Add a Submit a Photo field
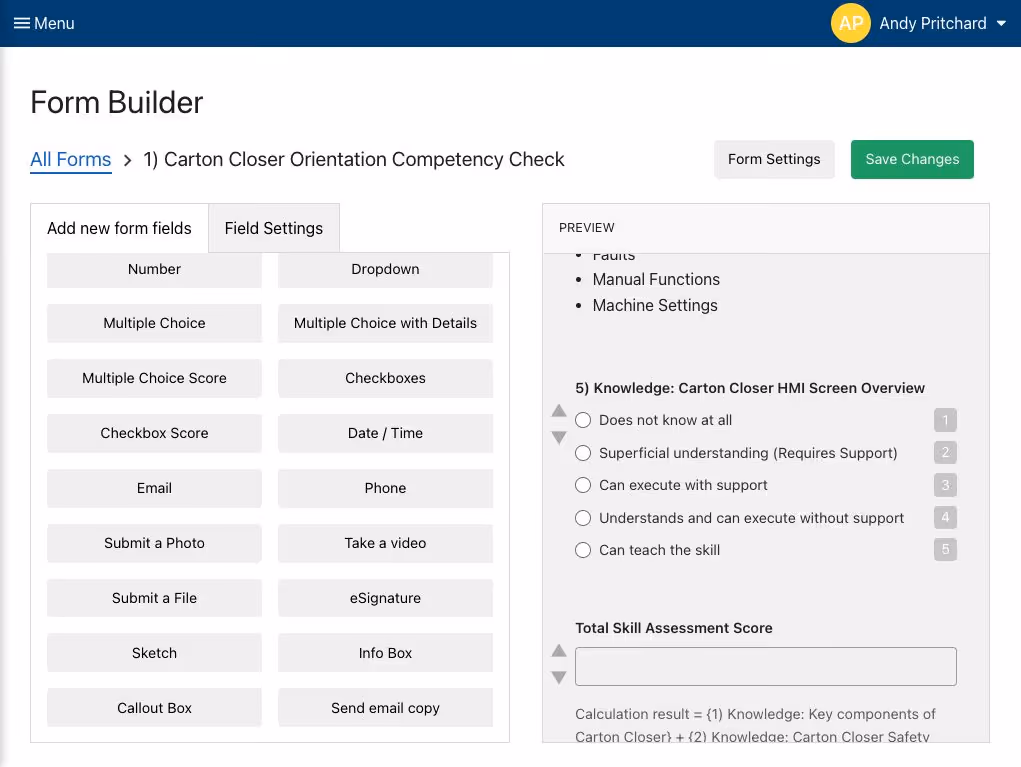Screen dimensions: 1021x767 point(154,543)
